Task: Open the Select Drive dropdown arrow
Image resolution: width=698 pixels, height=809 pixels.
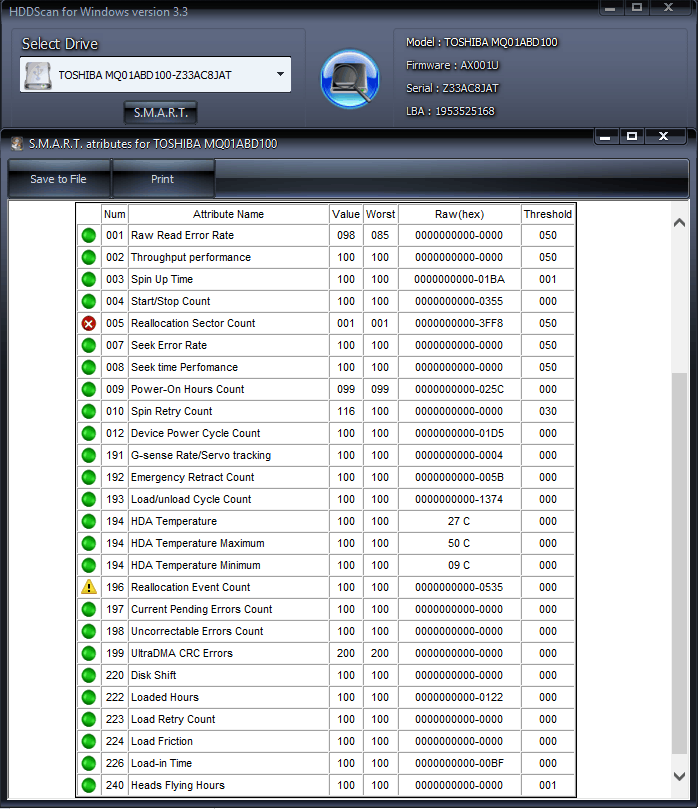Action: click(280, 74)
